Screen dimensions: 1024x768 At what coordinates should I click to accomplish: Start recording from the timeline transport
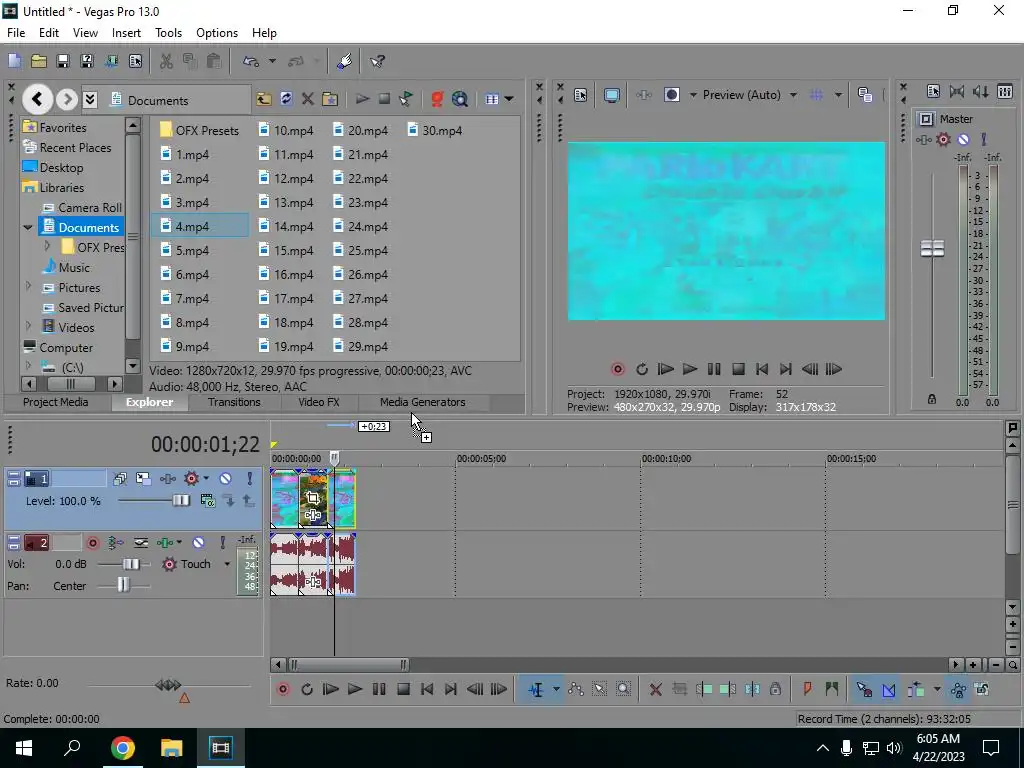(x=283, y=689)
